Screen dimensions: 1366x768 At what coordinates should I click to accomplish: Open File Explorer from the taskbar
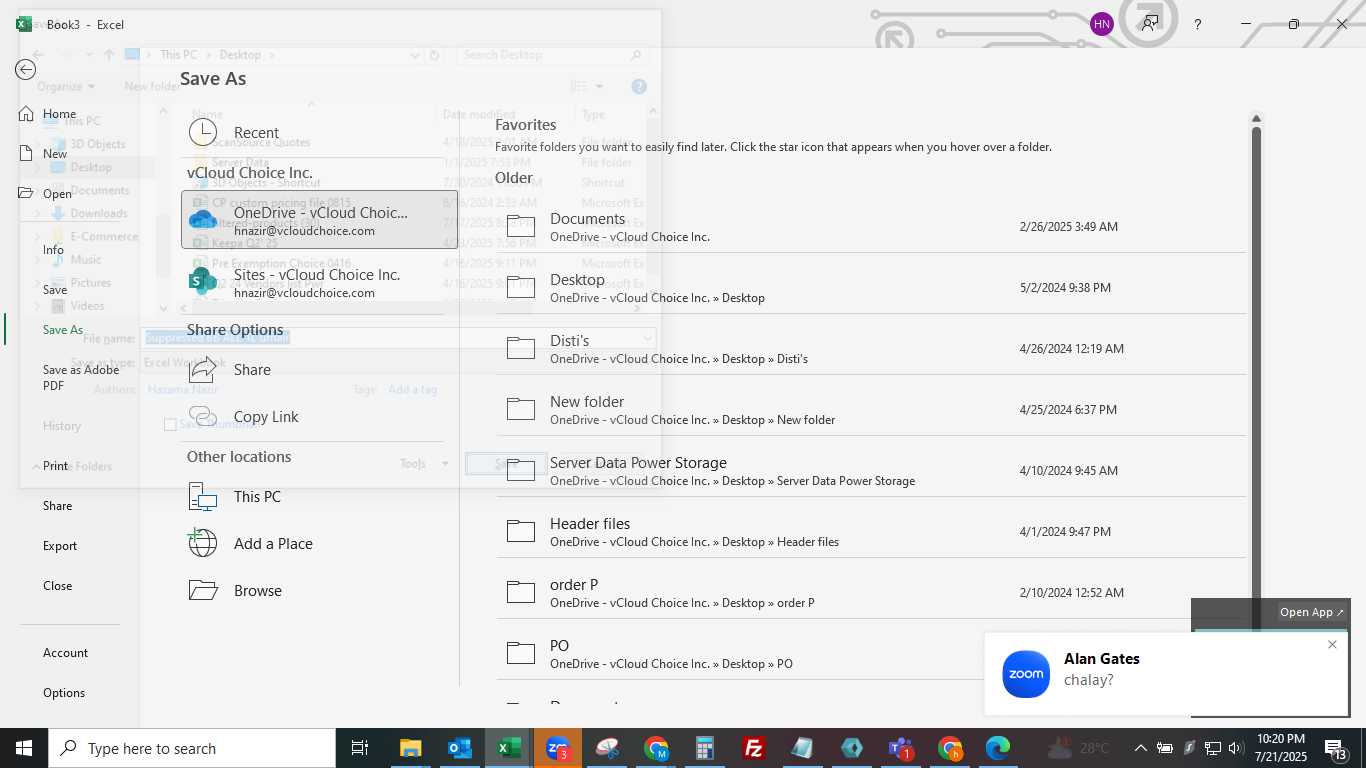[x=411, y=748]
